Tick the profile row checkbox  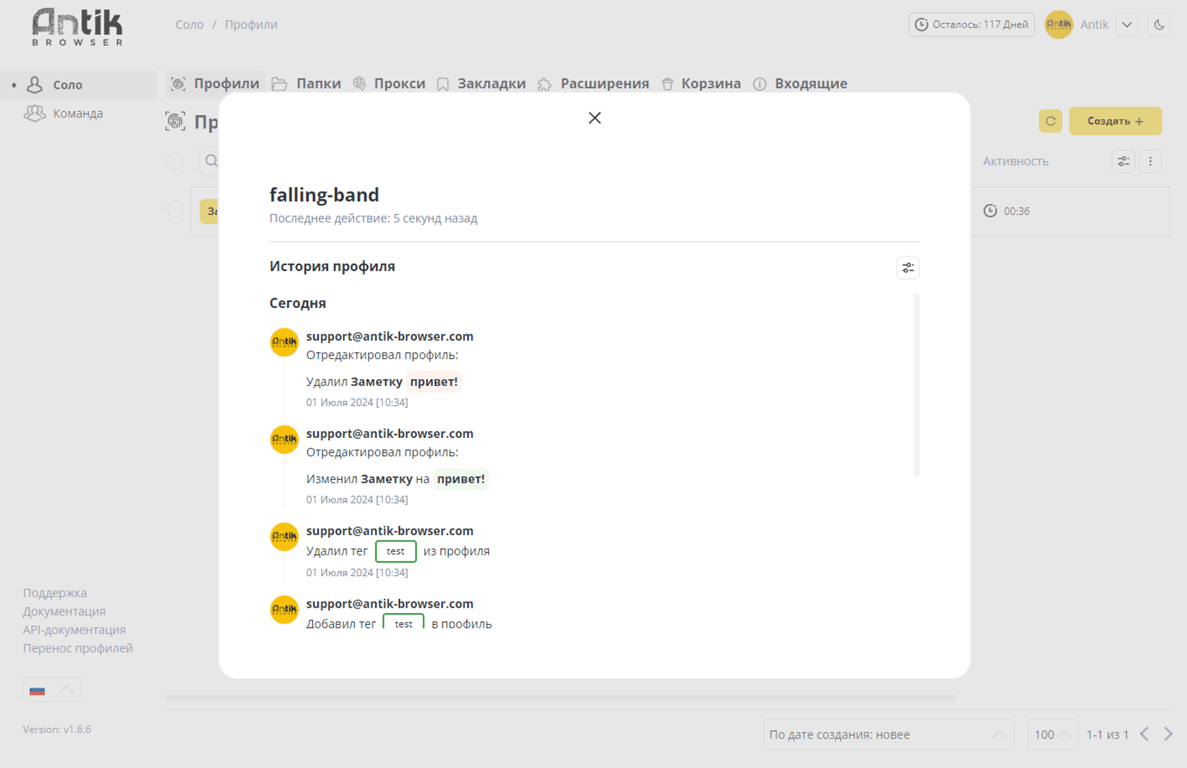click(175, 210)
